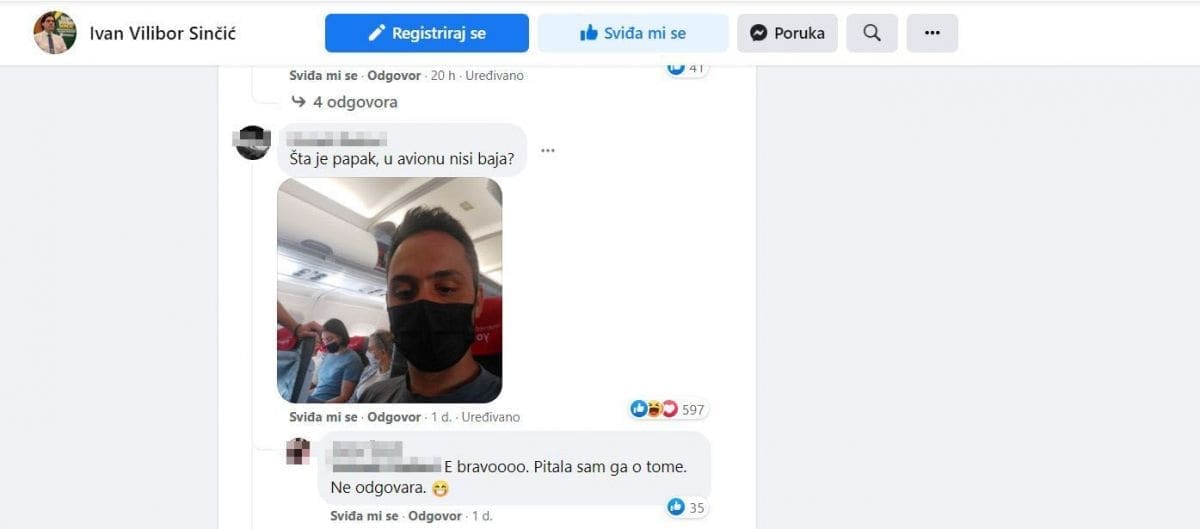
Task: Click Uređivano label under photo comment
Action: click(488, 417)
